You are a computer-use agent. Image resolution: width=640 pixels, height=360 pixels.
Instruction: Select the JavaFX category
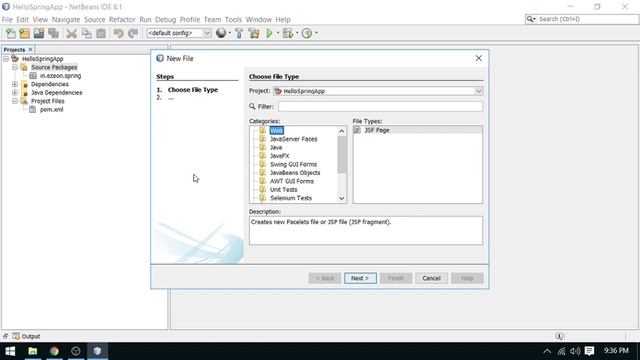280,156
